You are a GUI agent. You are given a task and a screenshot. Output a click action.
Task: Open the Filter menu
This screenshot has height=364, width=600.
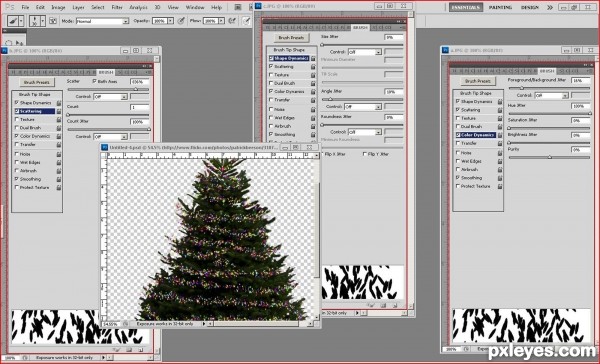pyautogui.click(x=117, y=7)
